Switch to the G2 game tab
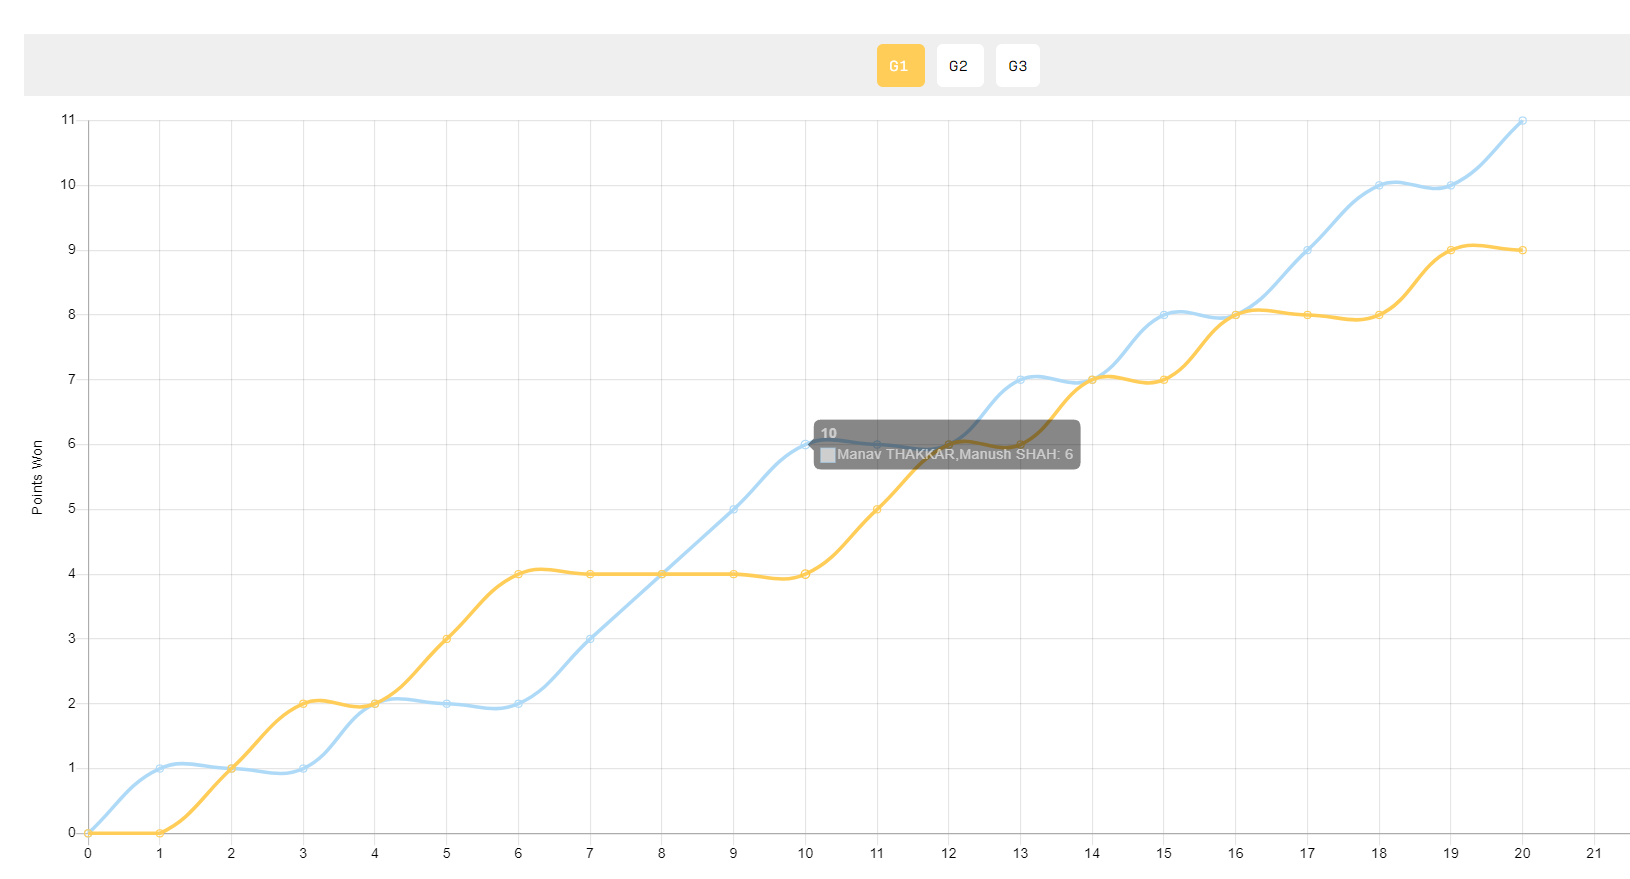Screen dimensions: 1630x879 tap(959, 66)
